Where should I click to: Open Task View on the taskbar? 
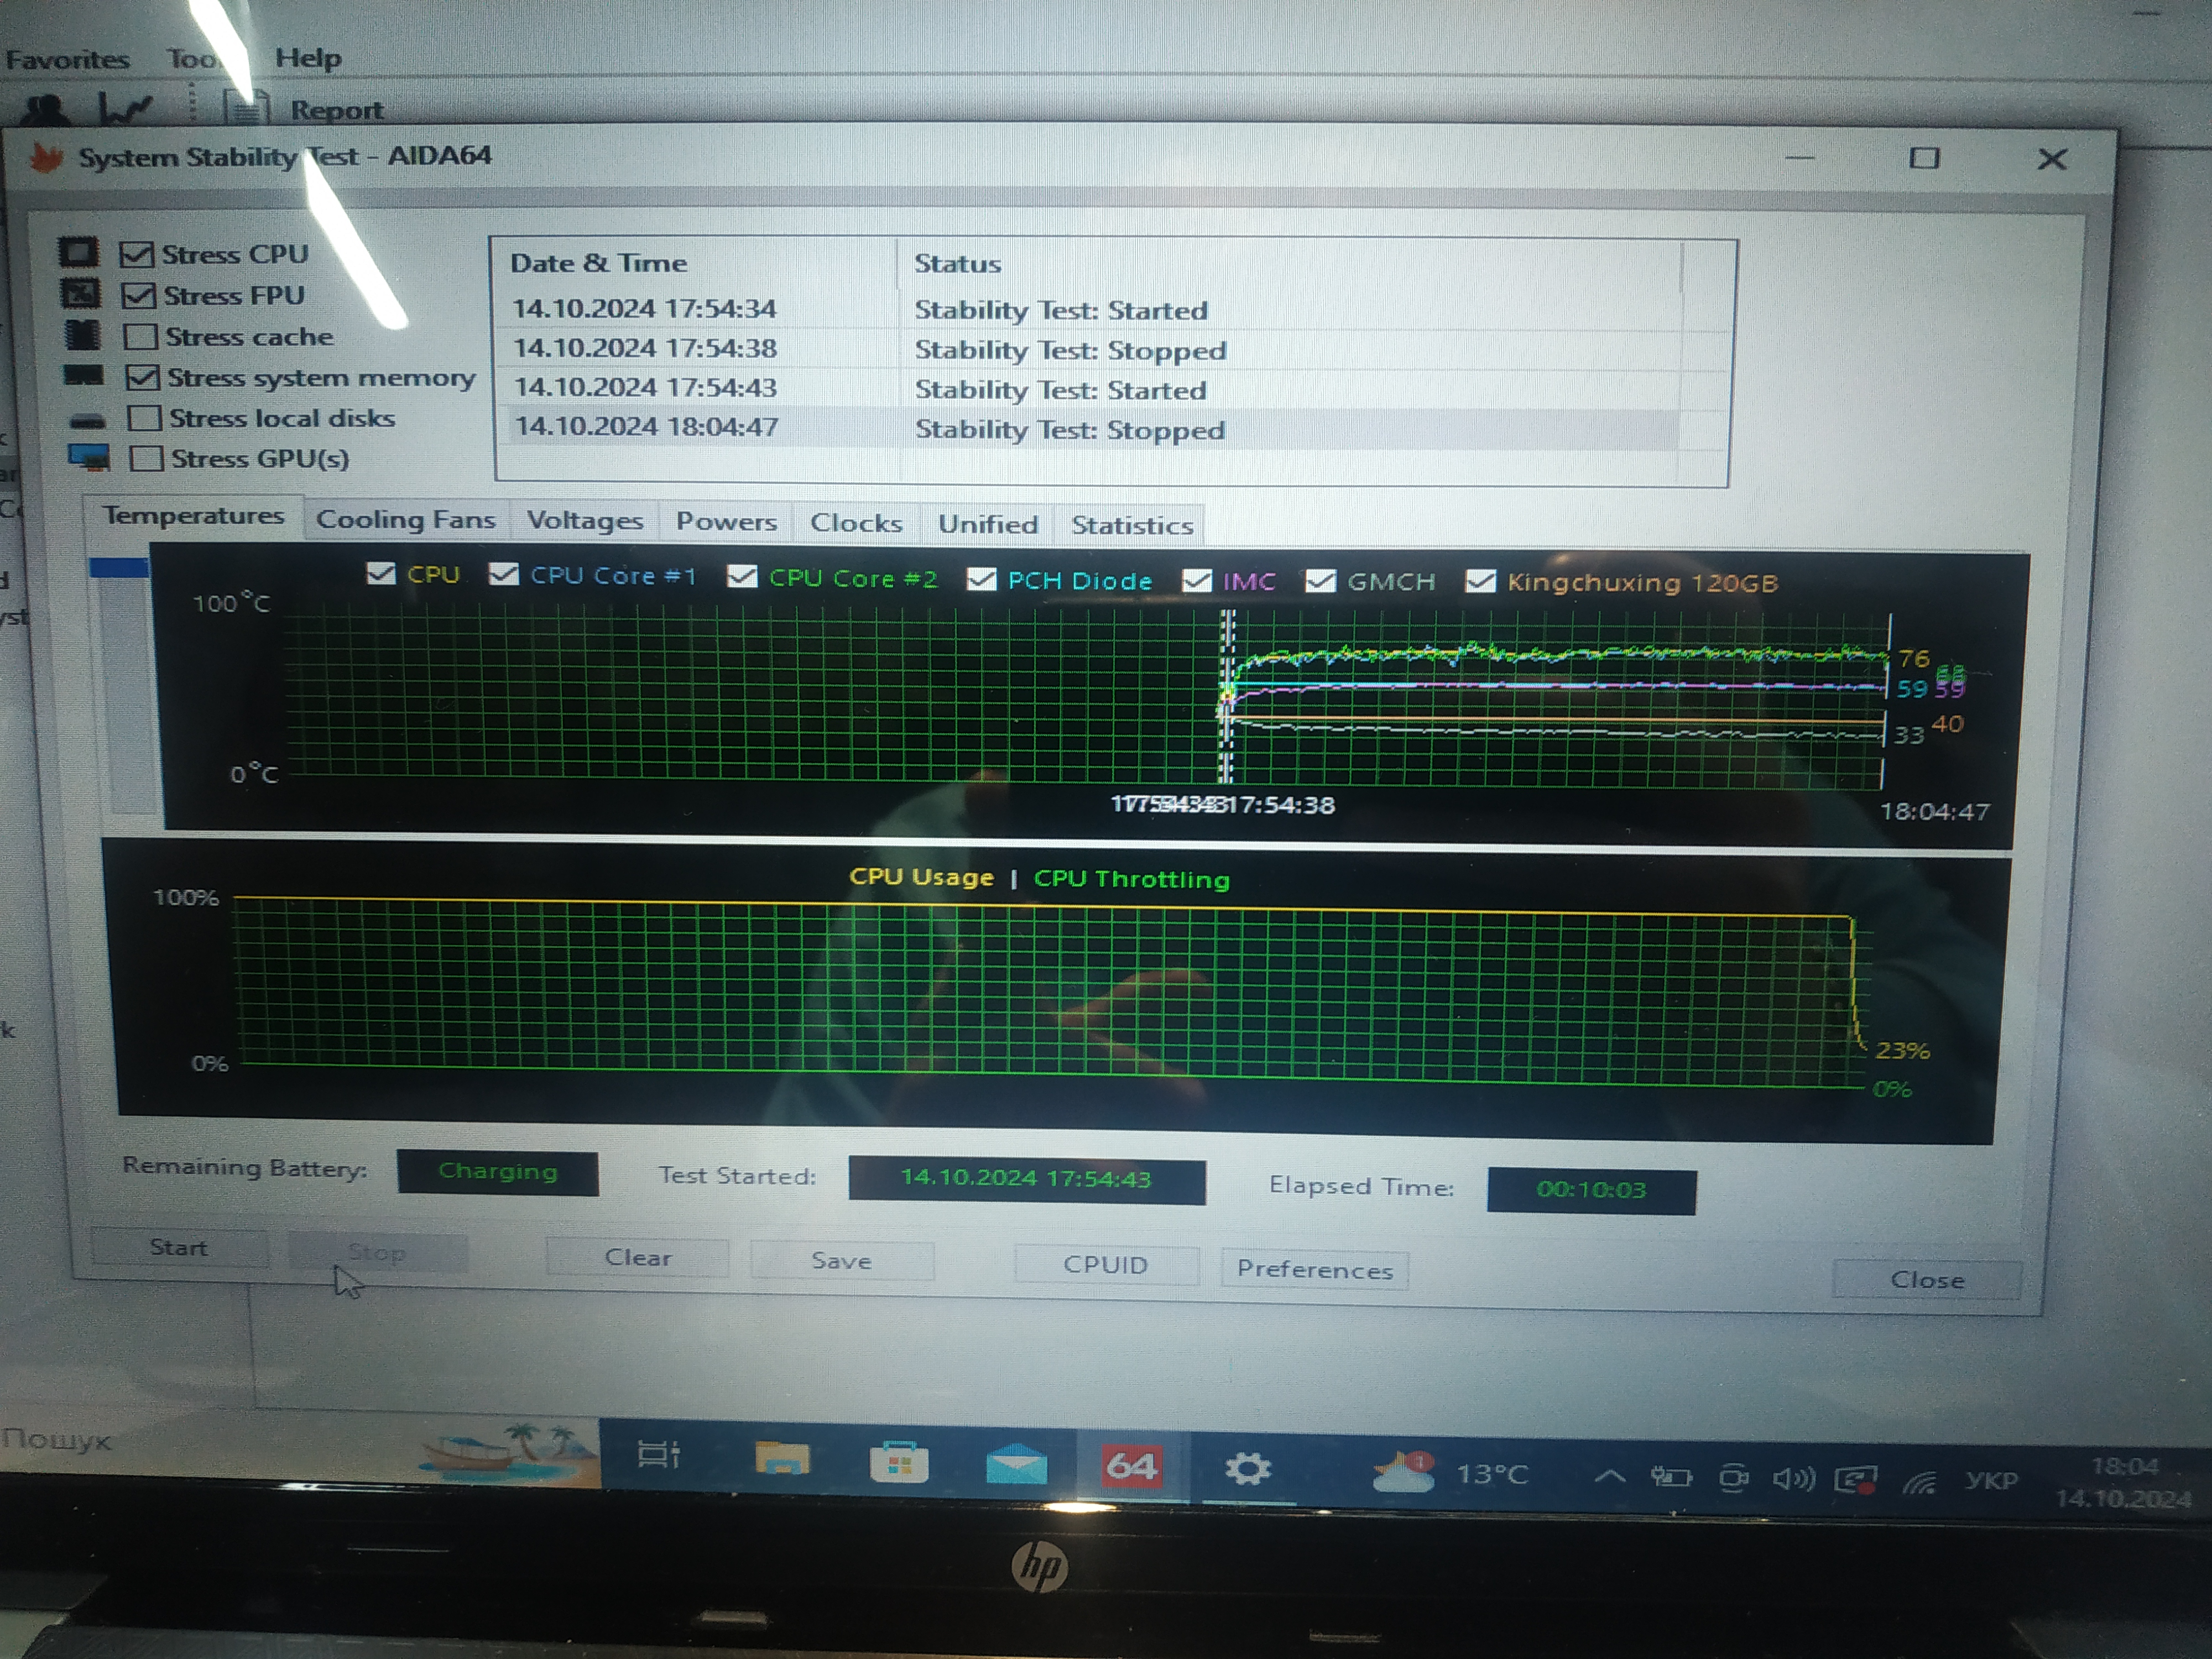coord(659,1455)
